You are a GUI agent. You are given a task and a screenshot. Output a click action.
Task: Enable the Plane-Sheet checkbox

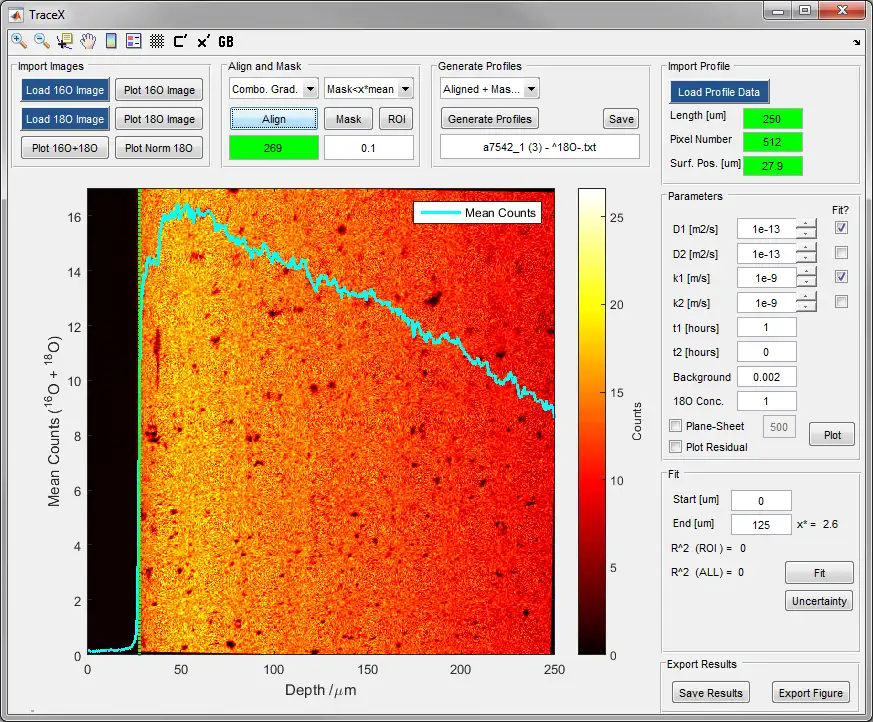pyautogui.click(x=676, y=427)
